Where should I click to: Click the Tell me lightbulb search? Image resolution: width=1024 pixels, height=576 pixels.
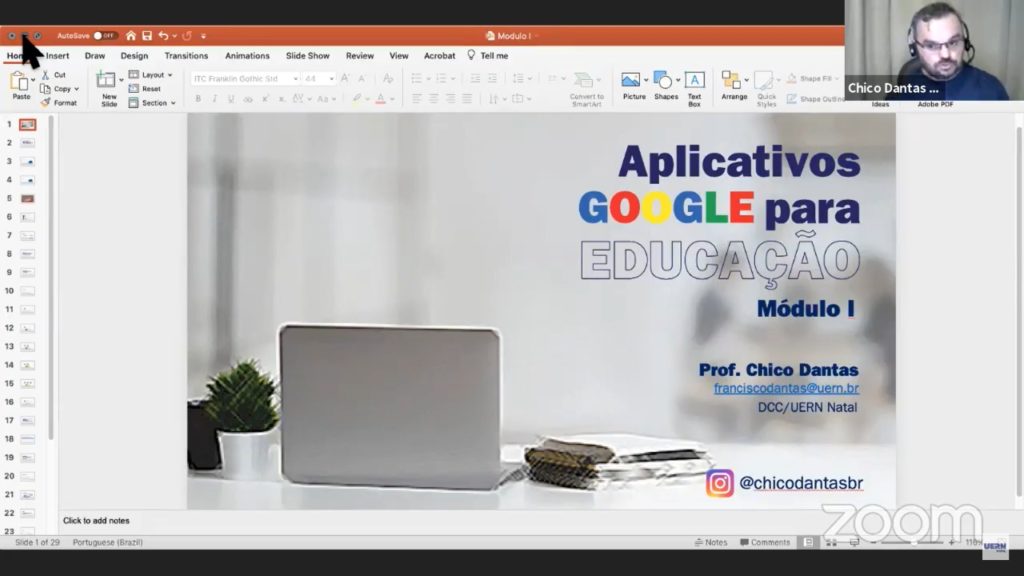click(x=487, y=56)
